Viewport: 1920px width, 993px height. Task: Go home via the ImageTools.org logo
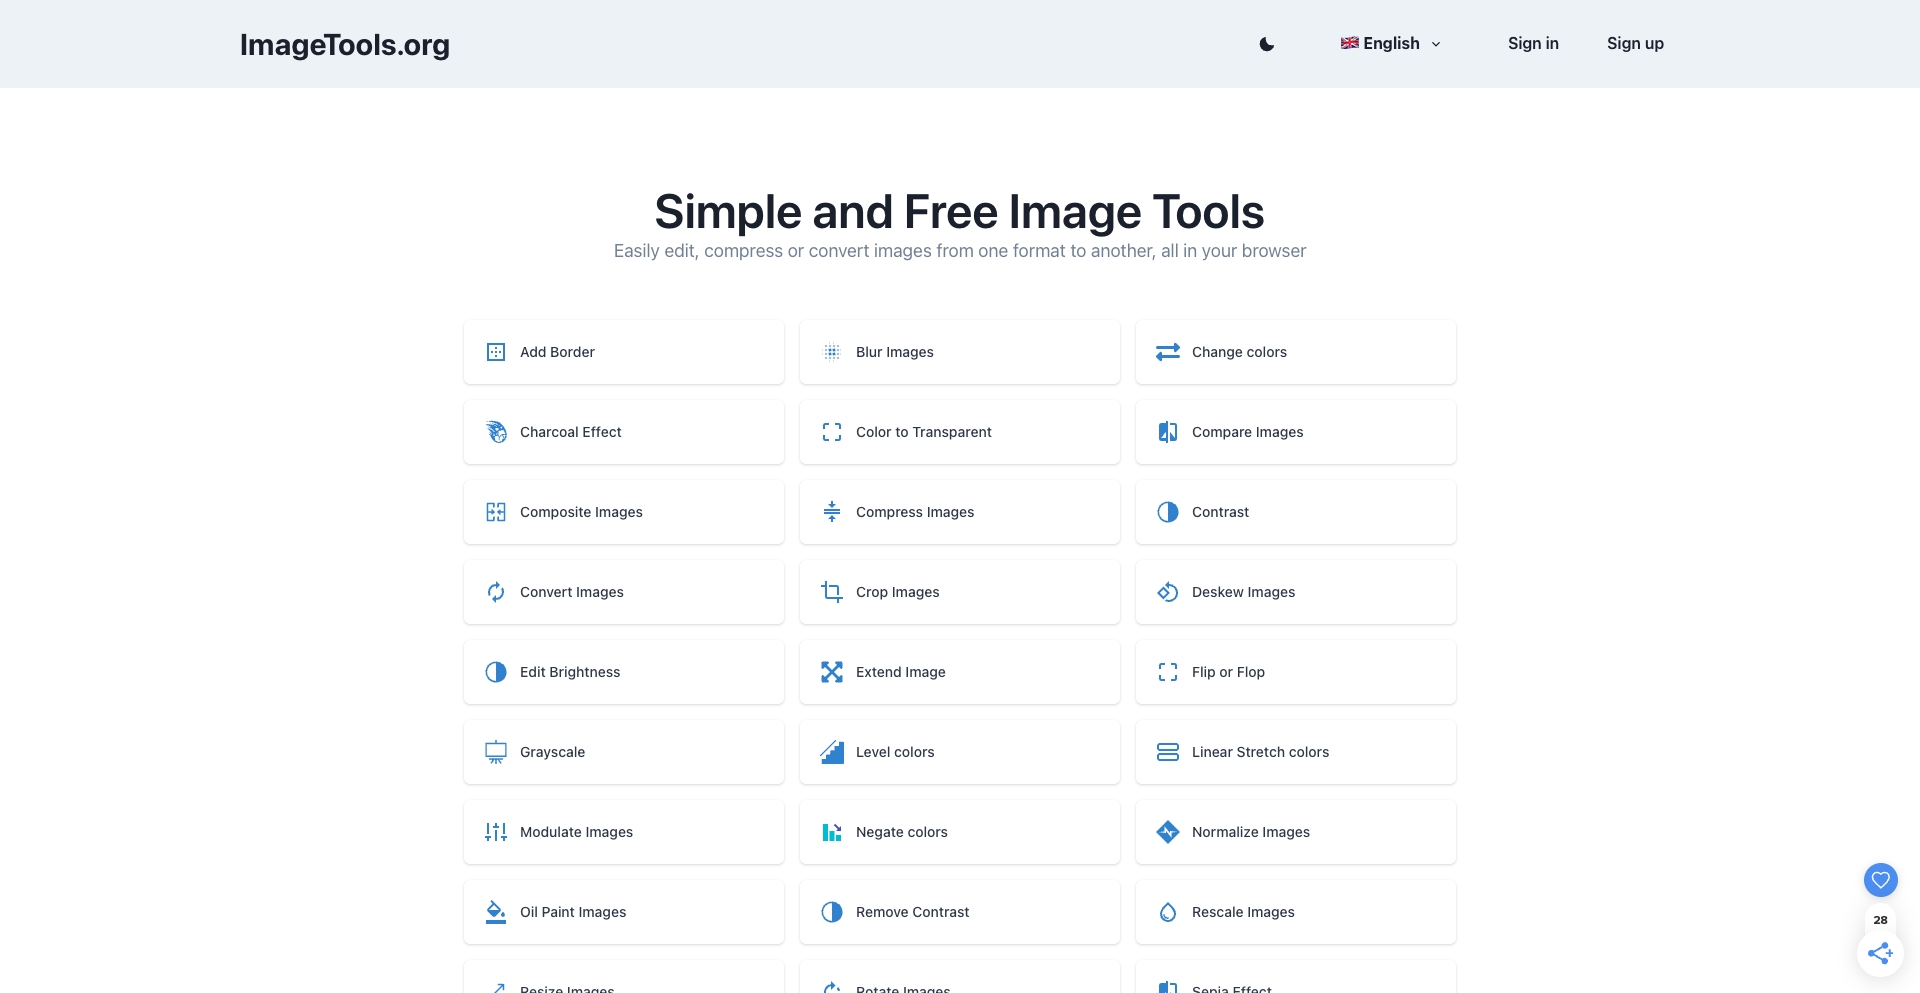click(x=344, y=44)
